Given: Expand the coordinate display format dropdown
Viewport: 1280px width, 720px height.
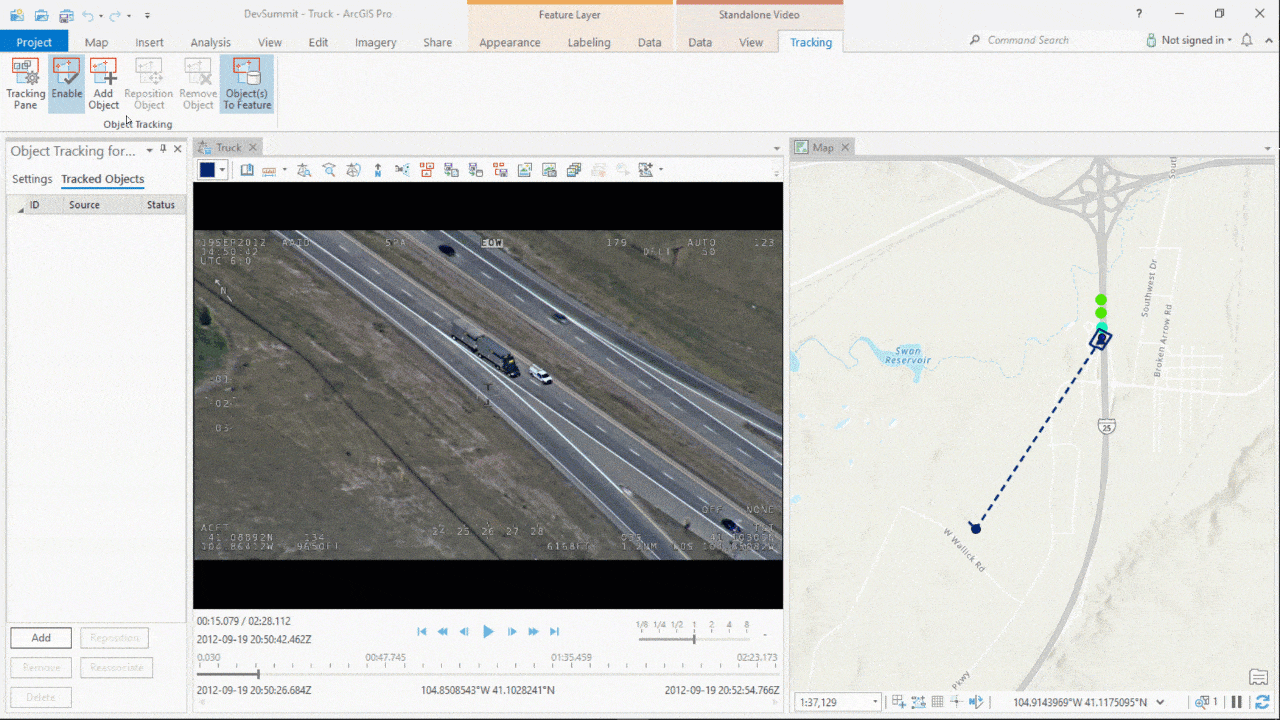Looking at the screenshot, I should coord(1160,702).
